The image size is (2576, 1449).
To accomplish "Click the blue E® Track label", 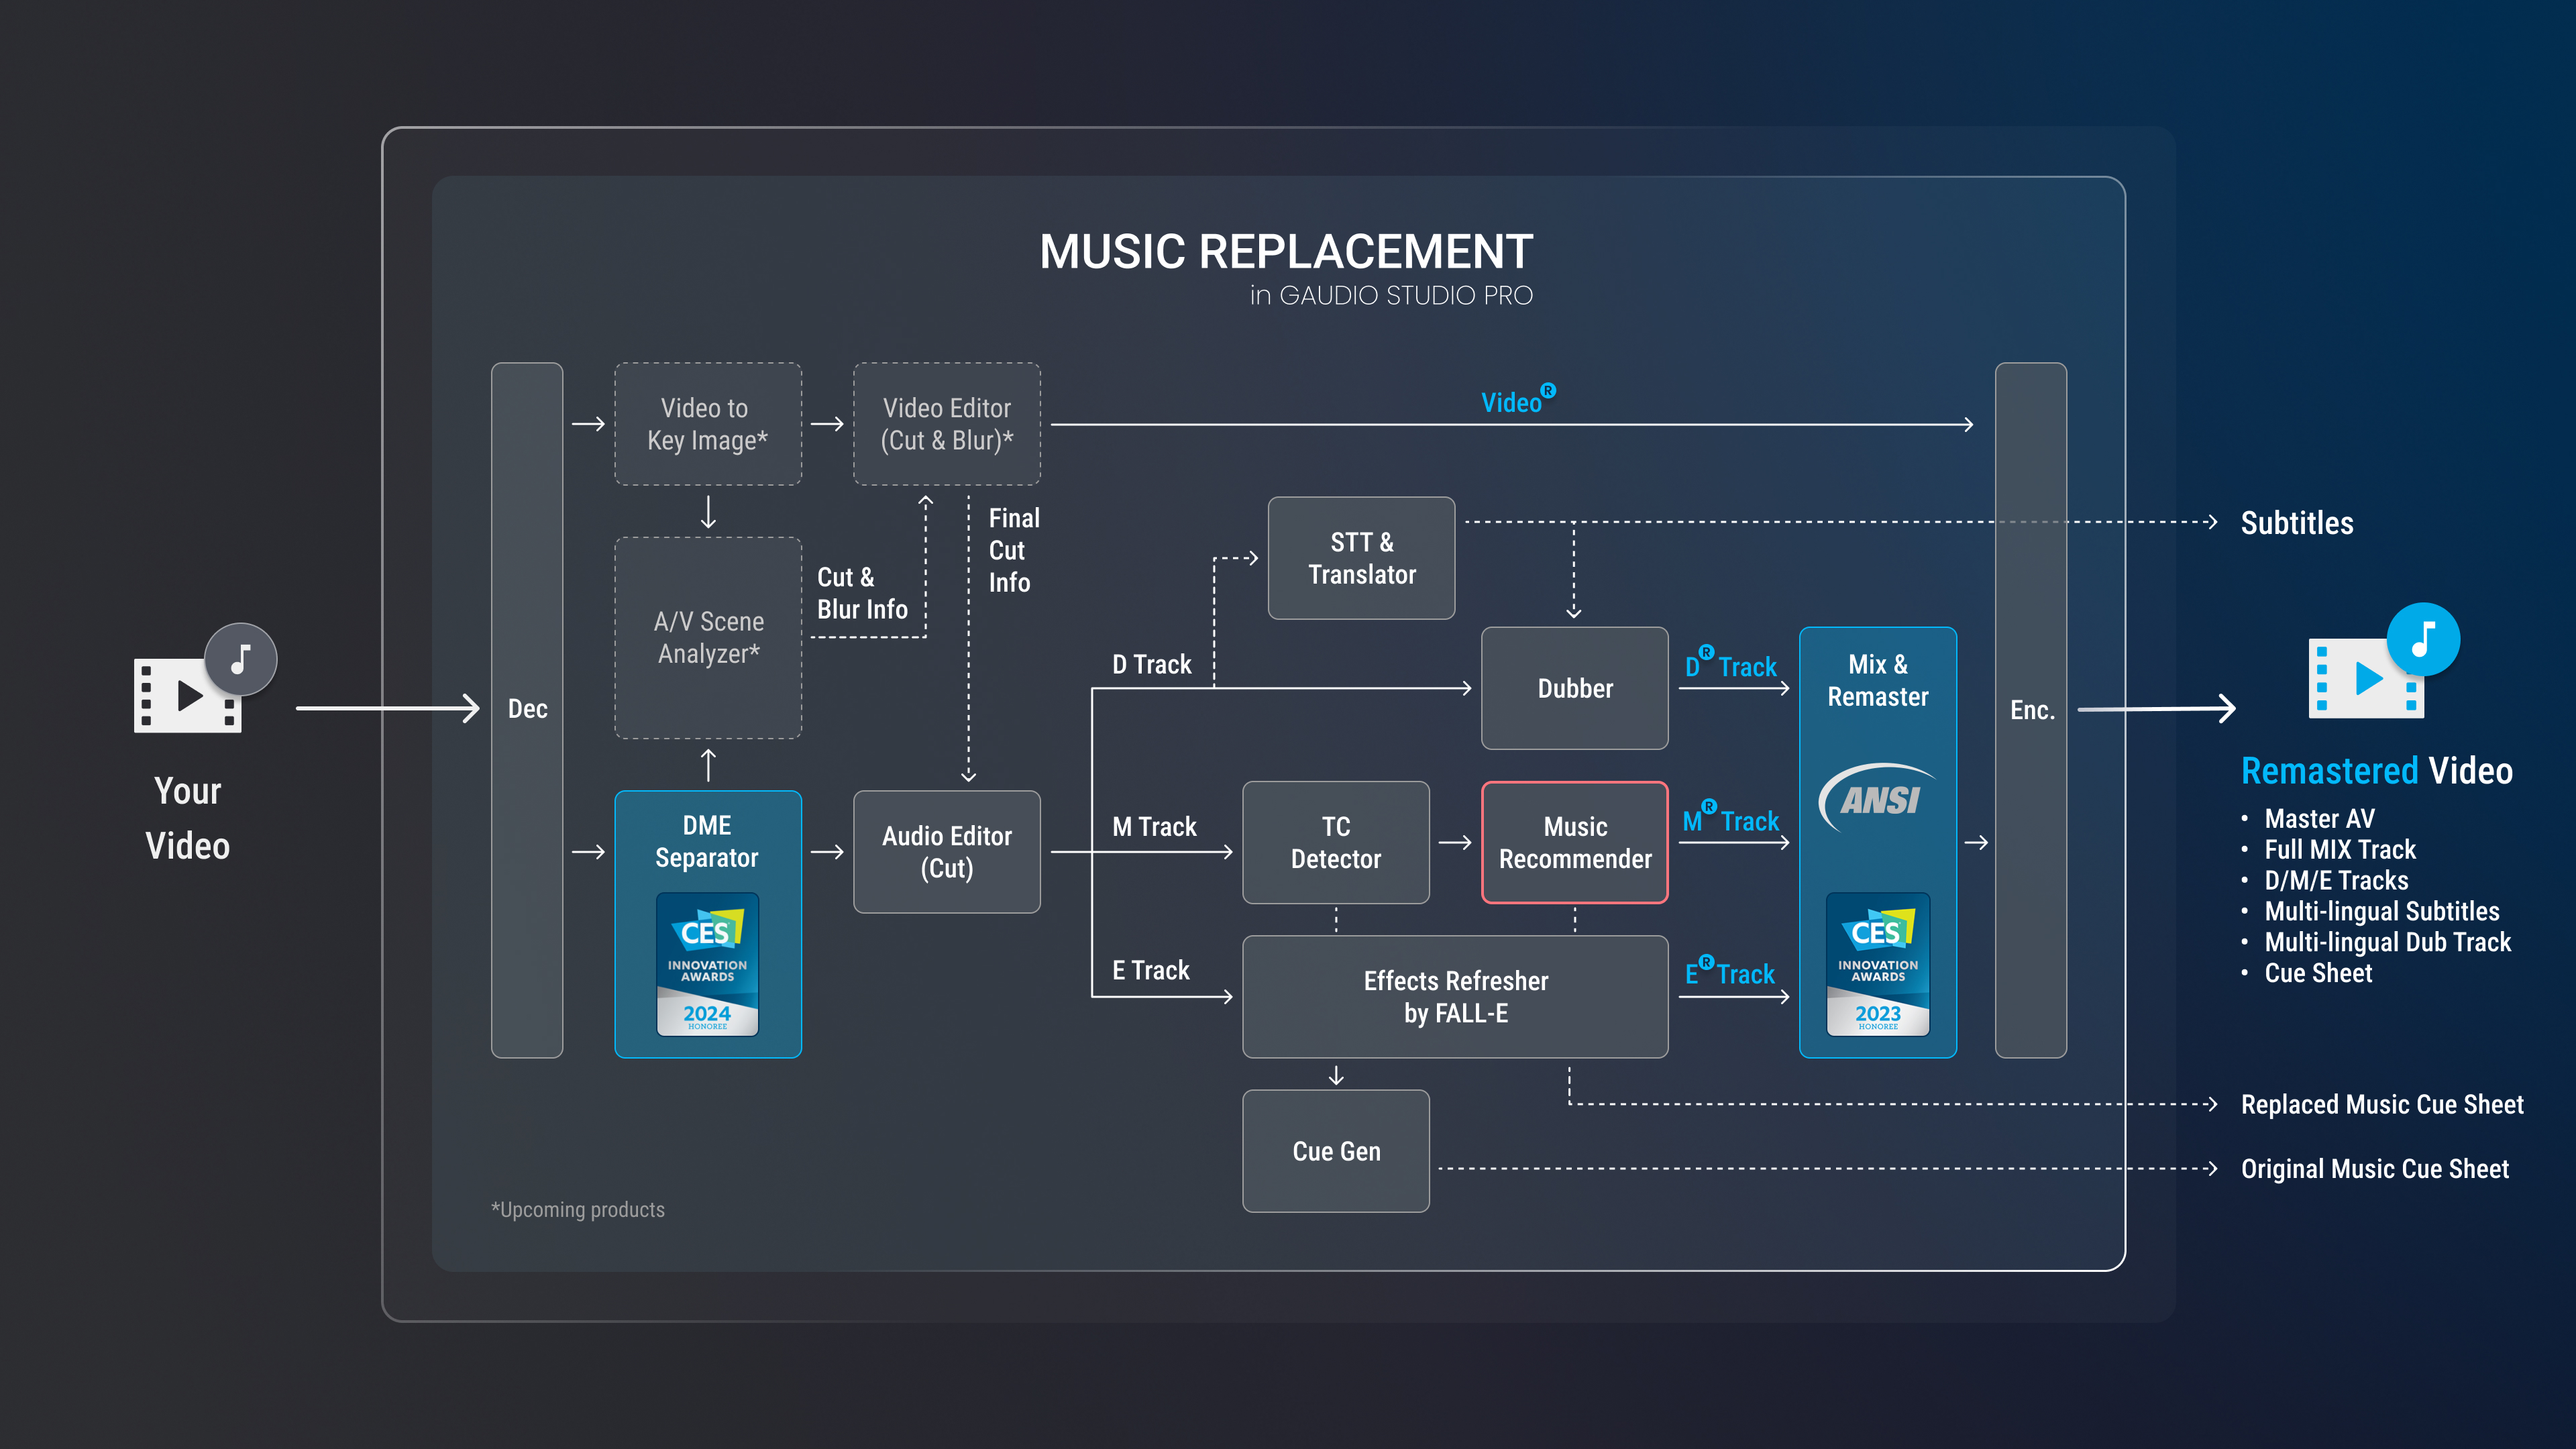I will pyautogui.click(x=1730, y=971).
